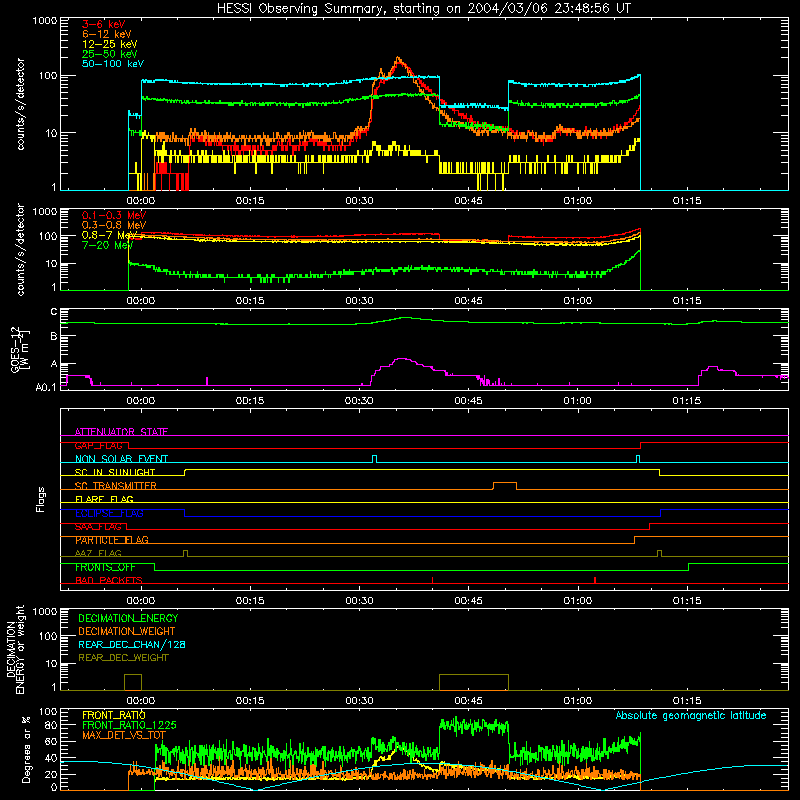The width and height of the screenshot is (800, 800).
Task: Select the yellow 12-25 keV legend label
Action: (110, 44)
